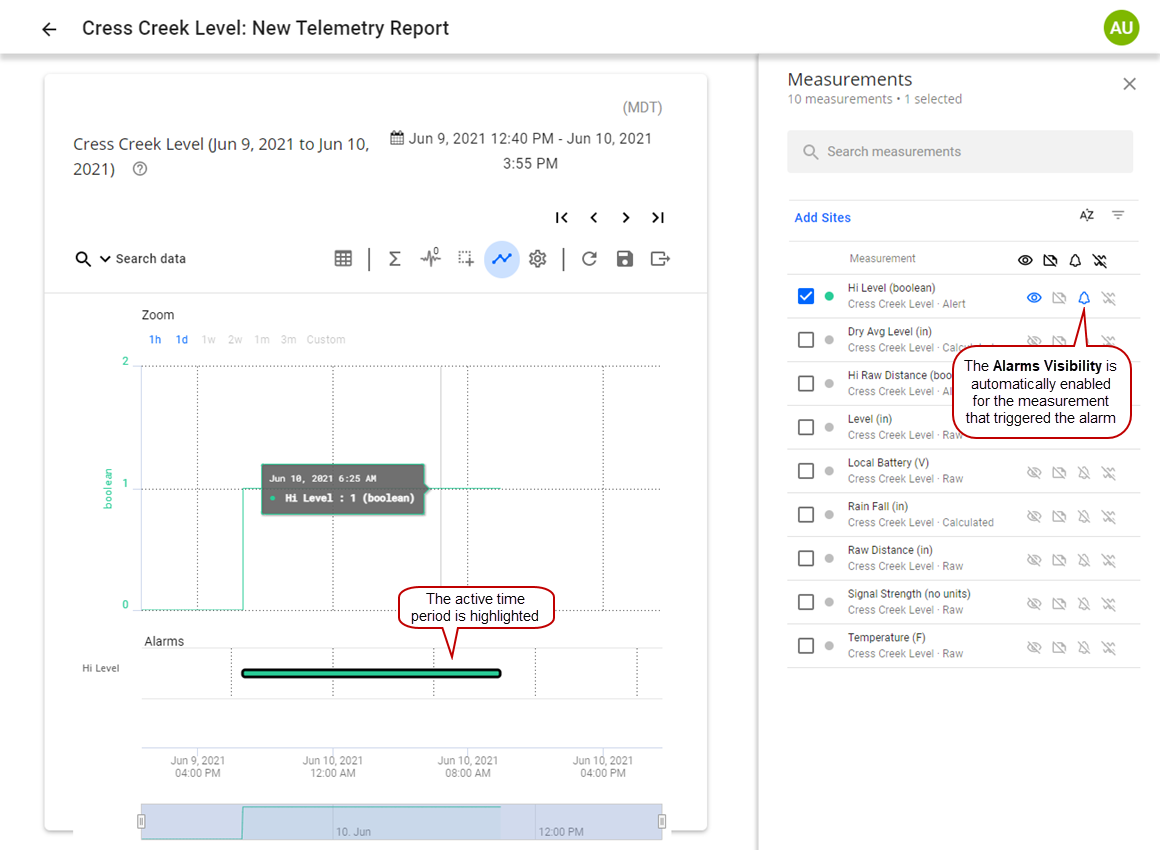This screenshot has width=1160, height=850.
Task: Go back using the header arrow
Action: (x=49, y=29)
